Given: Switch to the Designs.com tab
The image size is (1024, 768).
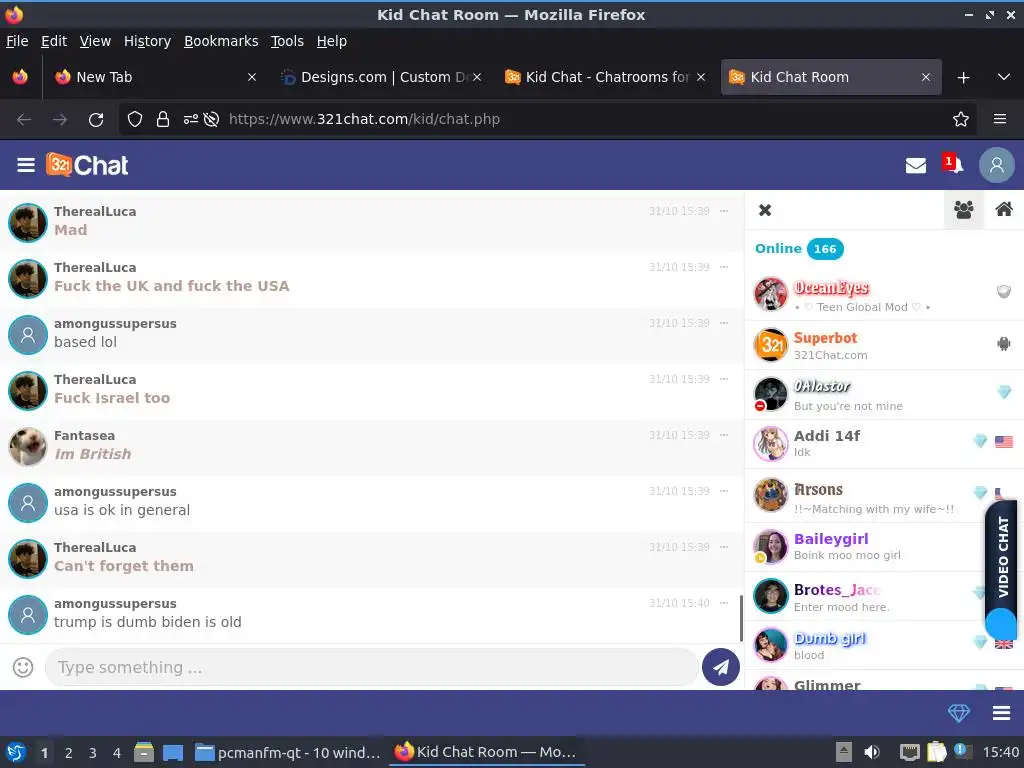Looking at the screenshot, I should (381, 77).
